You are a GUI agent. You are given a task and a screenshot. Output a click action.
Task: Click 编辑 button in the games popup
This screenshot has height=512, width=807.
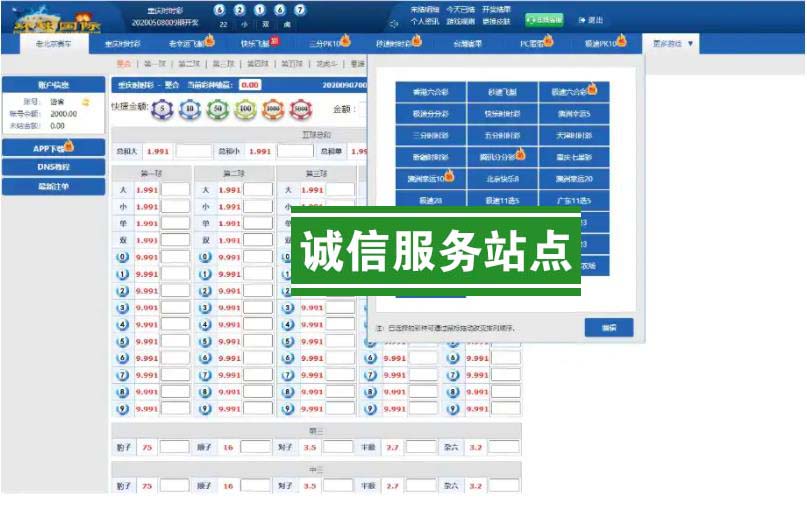[x=608, y=327]
